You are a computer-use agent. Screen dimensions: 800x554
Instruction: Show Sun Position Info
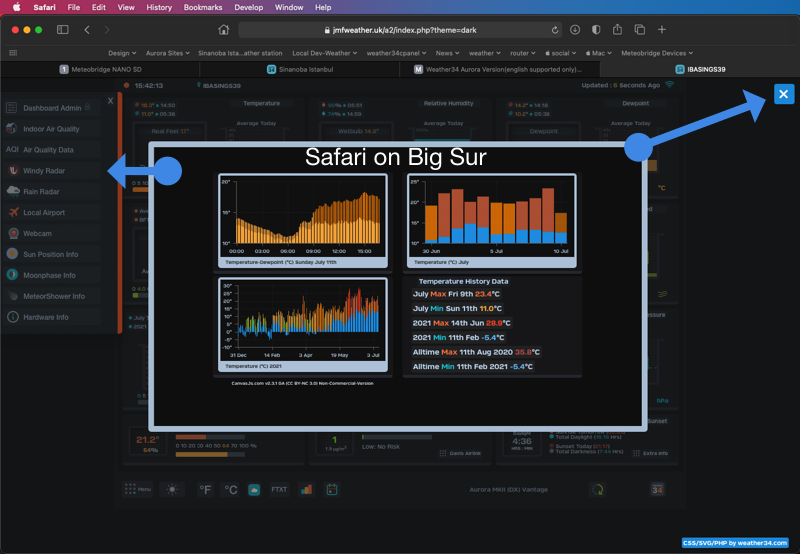[x=51, y=255]
